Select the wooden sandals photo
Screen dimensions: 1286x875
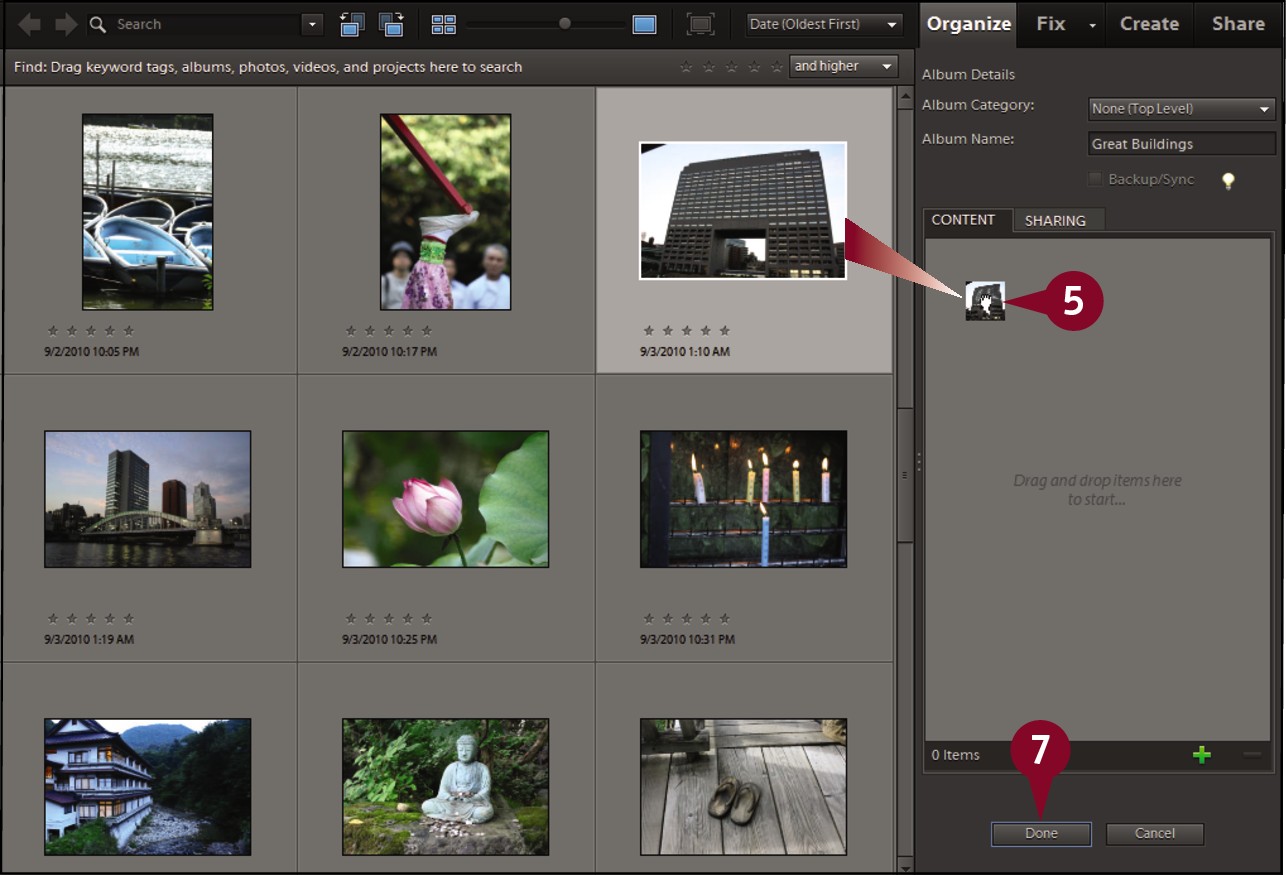(743, 787)
